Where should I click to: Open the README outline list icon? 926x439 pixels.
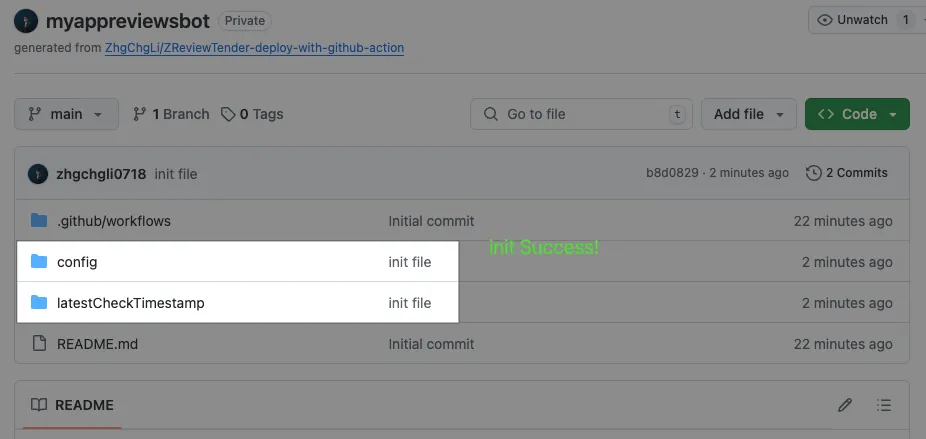point(883,405)
